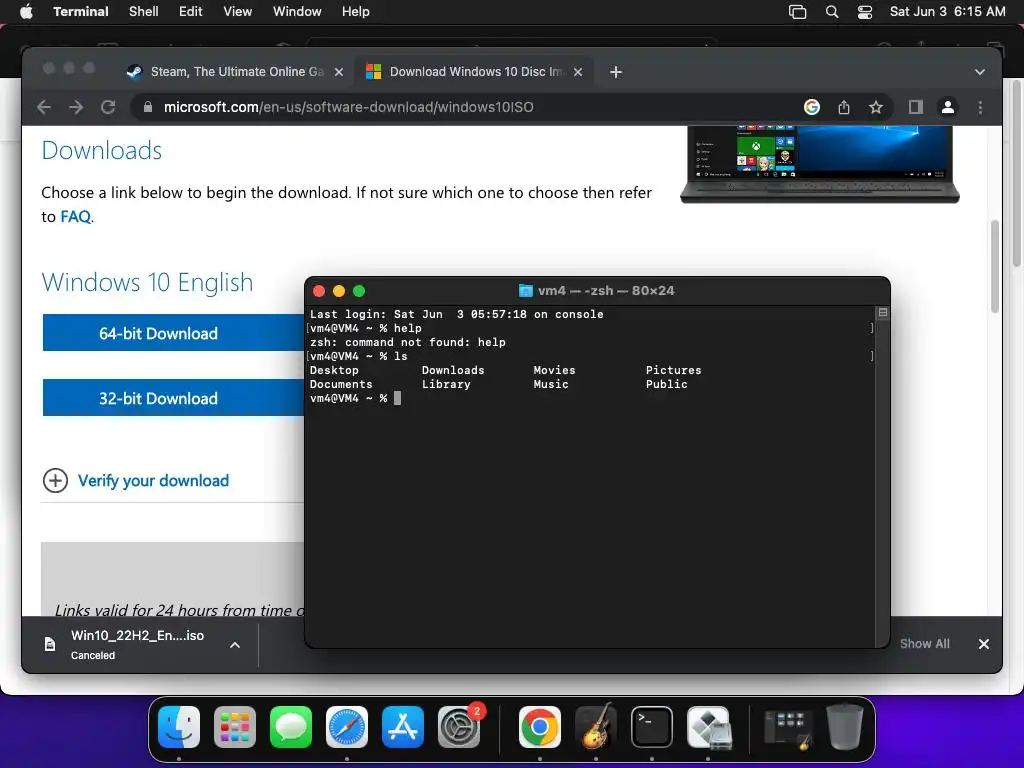Open Finder from the Dock
The image size is (1024, 768).
pos(178,727)
